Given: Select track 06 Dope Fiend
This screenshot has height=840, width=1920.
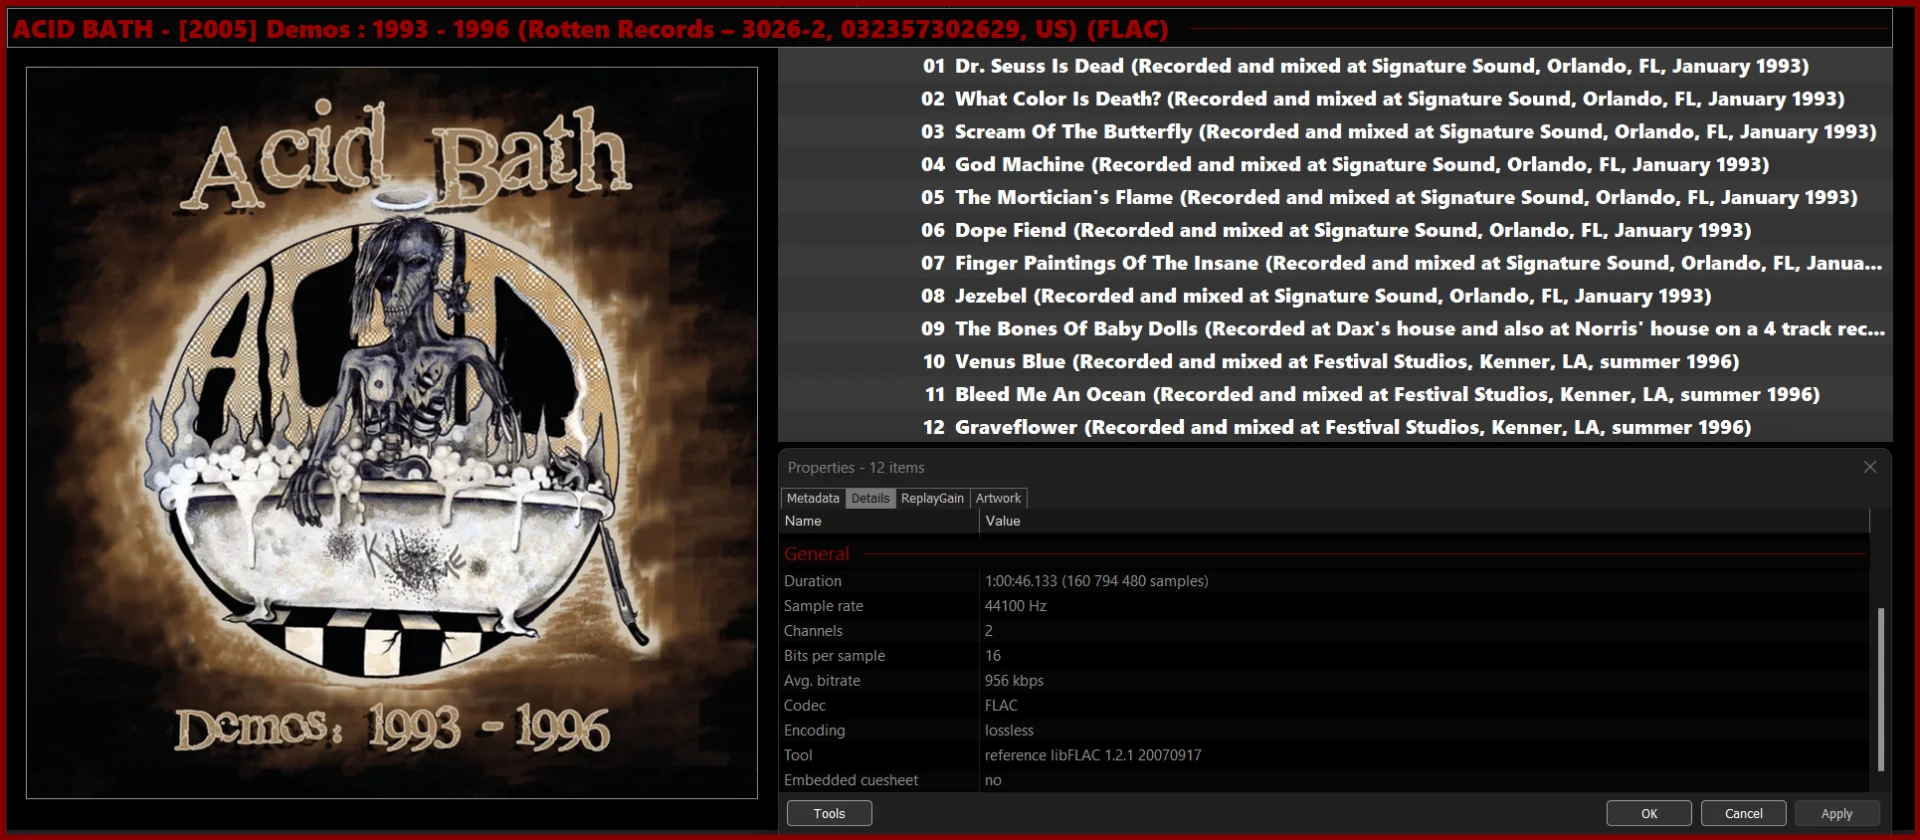Looking at the screenshot, I should coord(1335,231).
